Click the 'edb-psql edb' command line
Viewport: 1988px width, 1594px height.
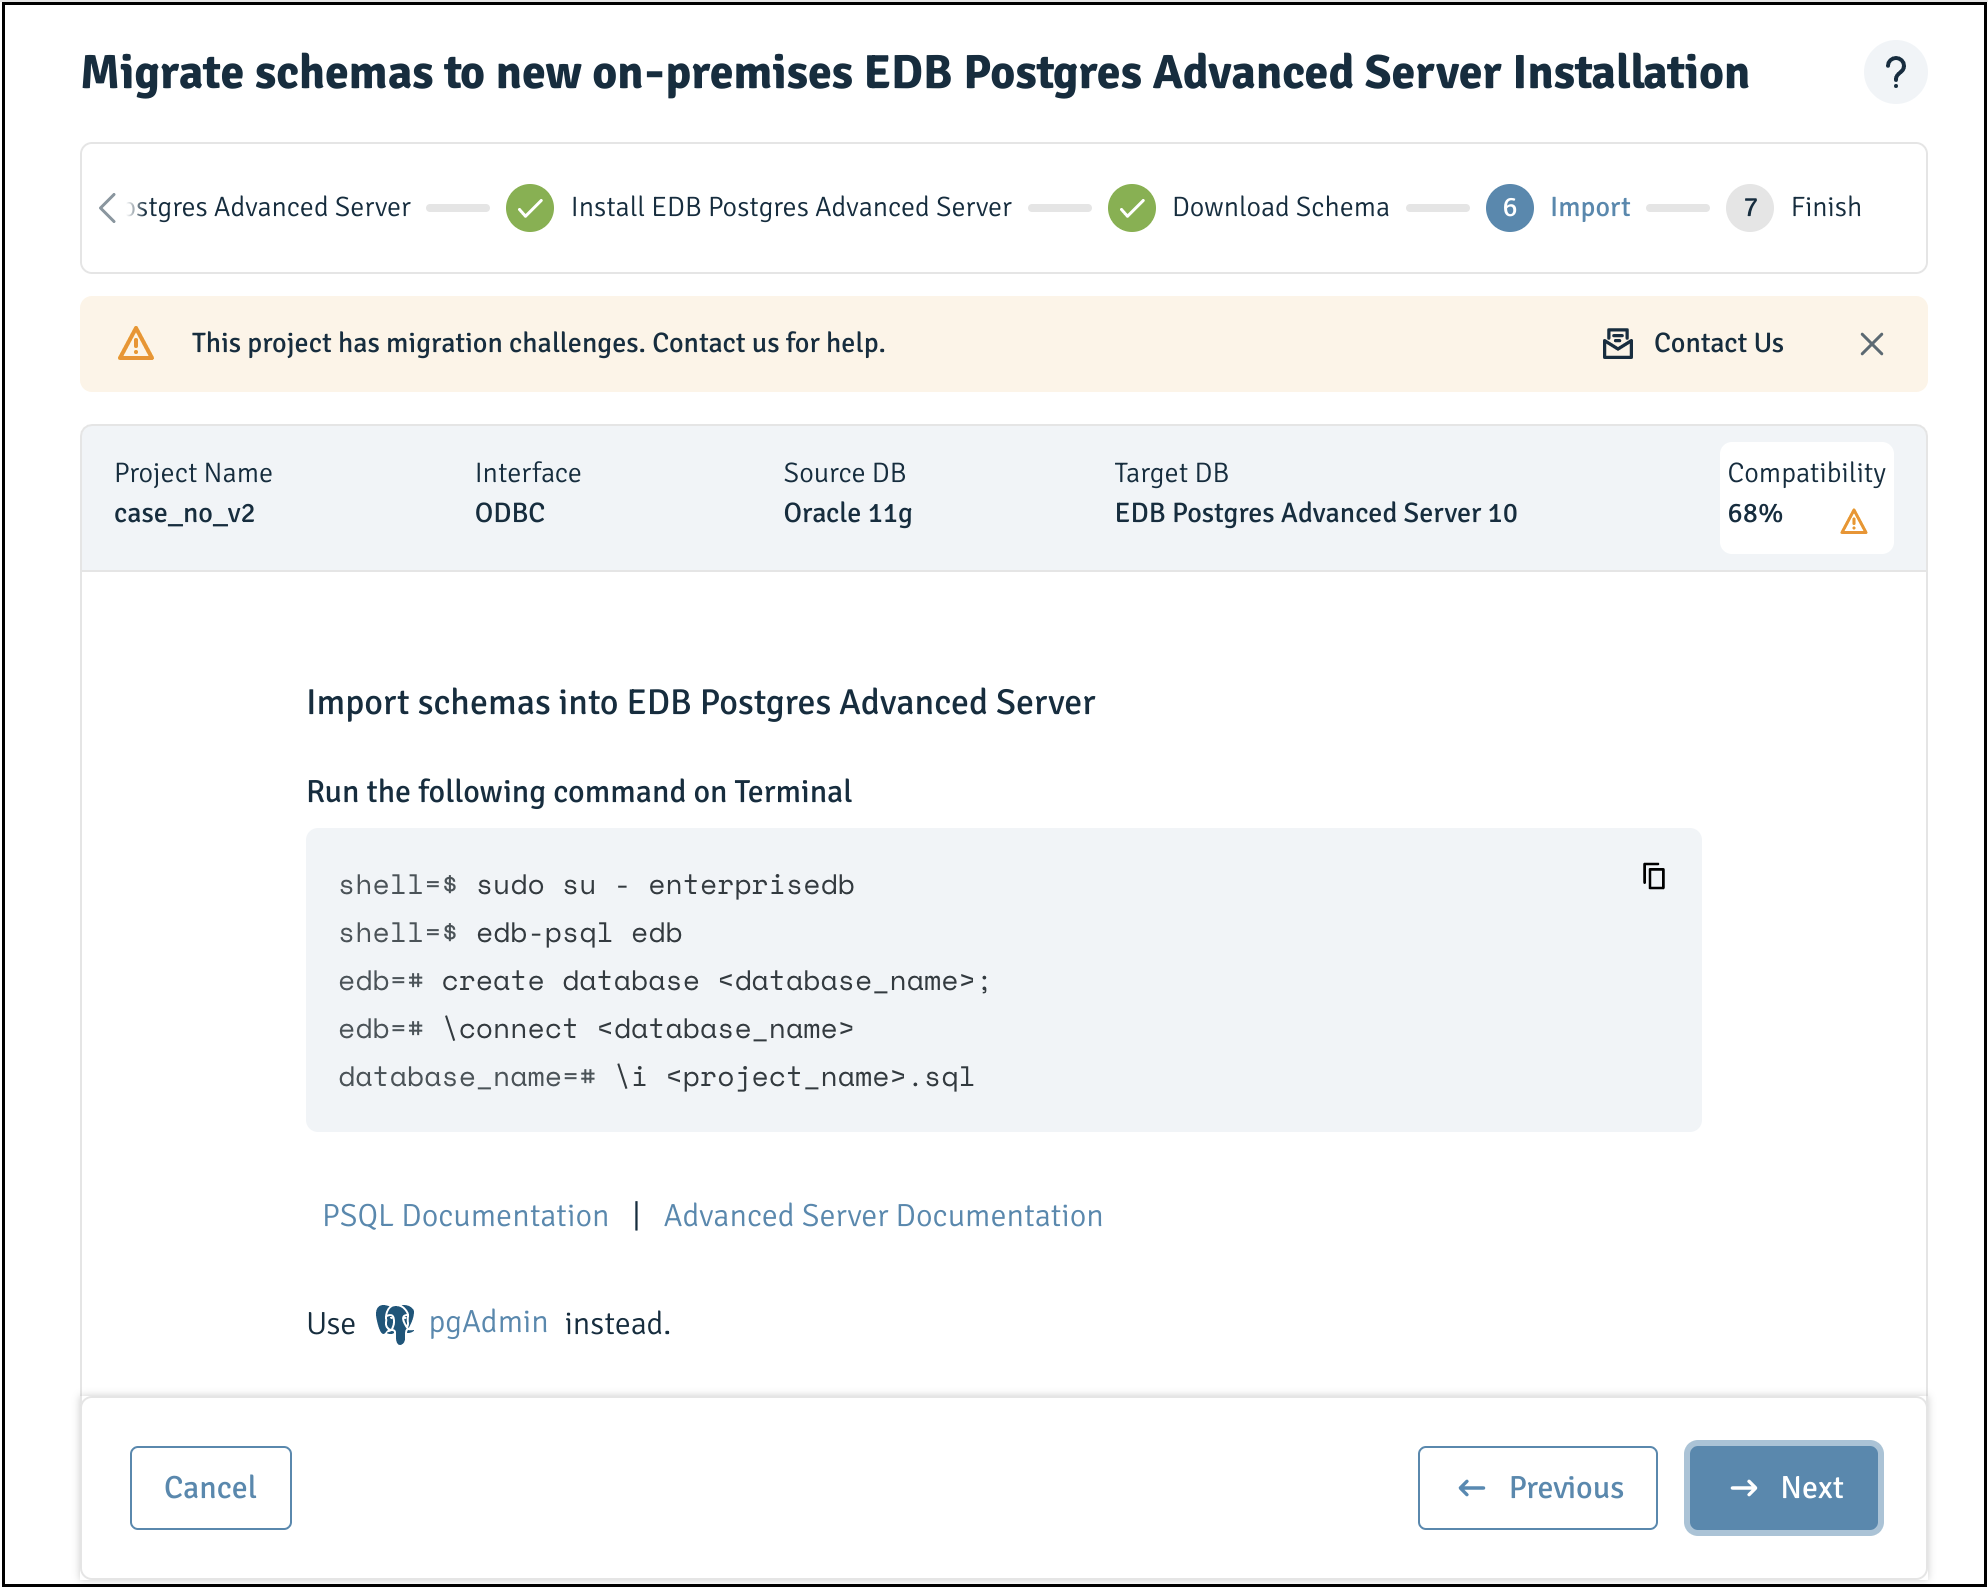510,933
